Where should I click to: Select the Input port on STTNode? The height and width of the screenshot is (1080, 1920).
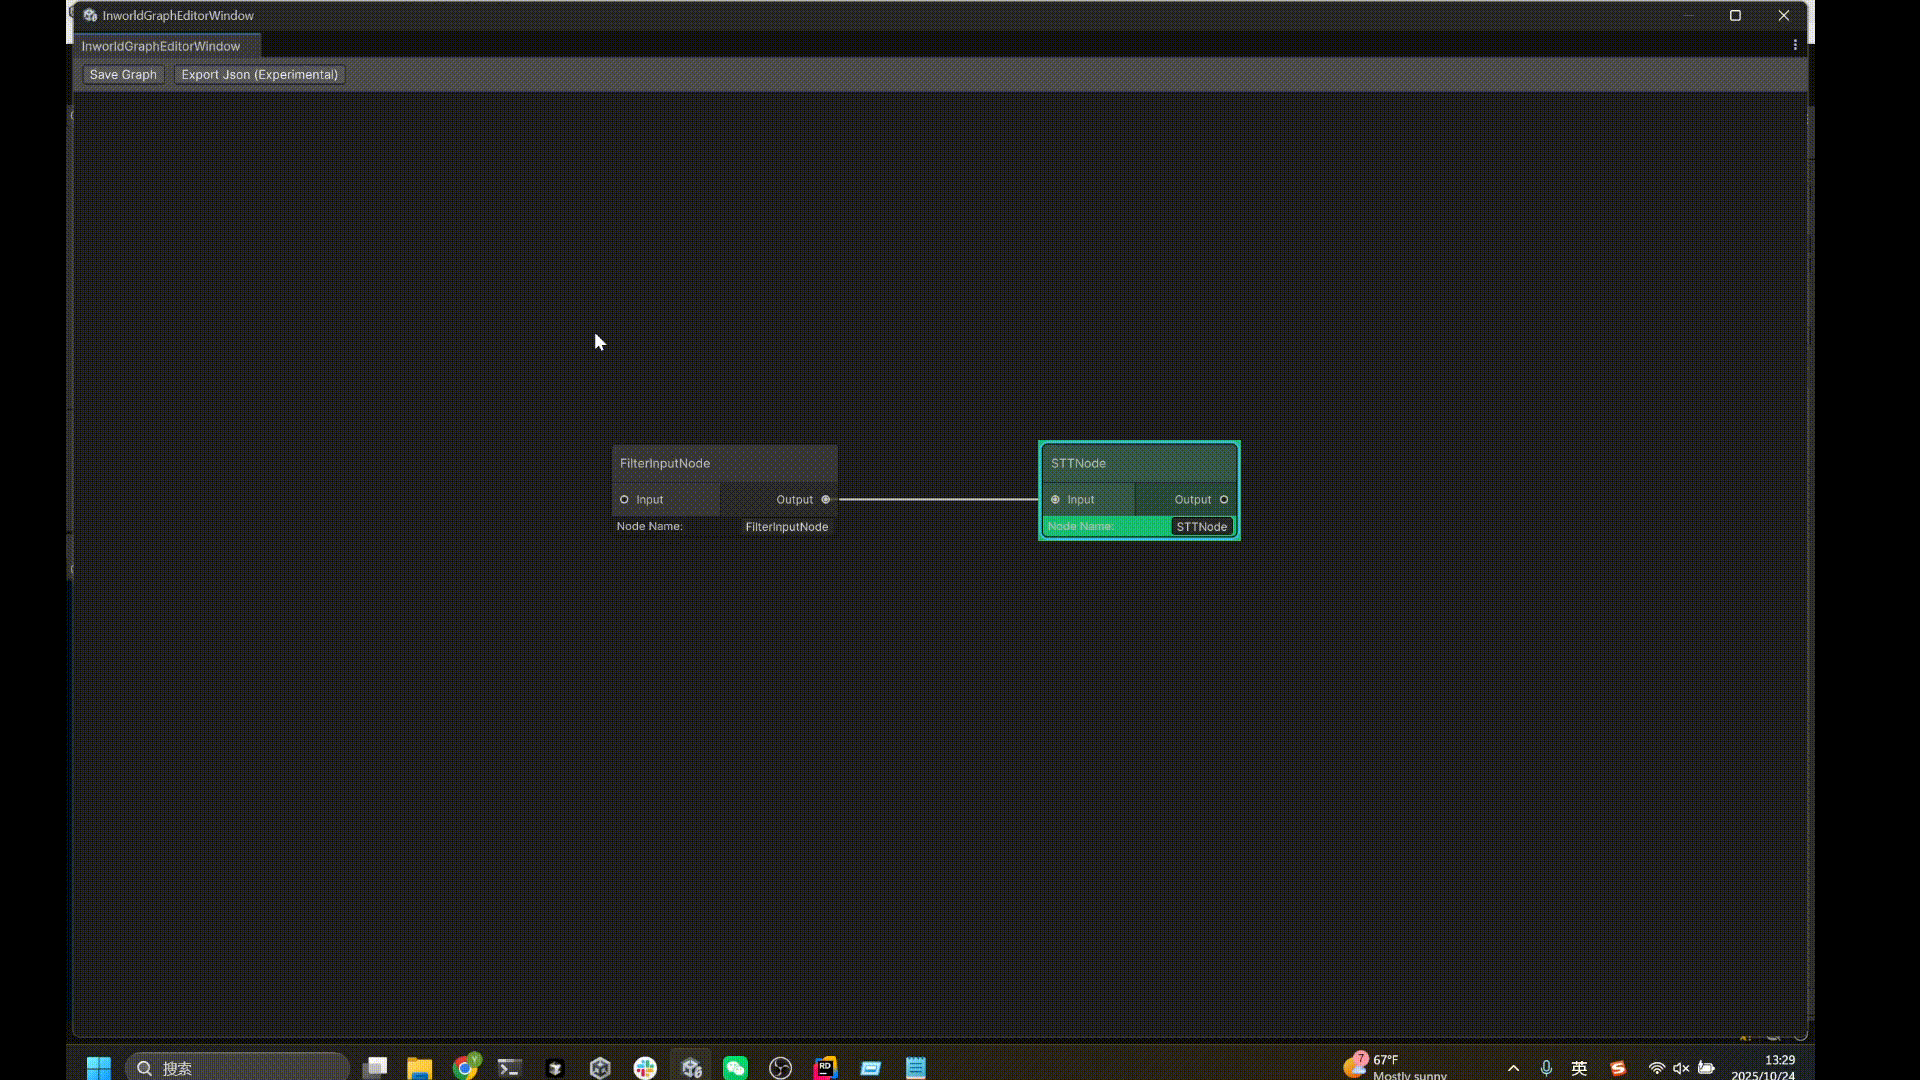pos(1056,499)
